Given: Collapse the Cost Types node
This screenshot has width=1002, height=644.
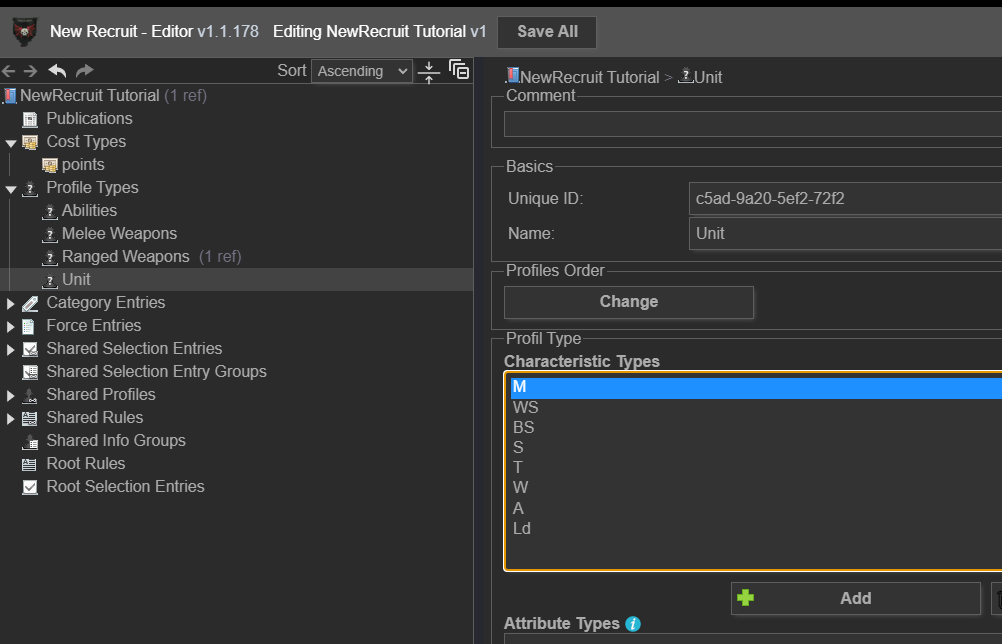Looking at the screenshot, I should (x=11, y=142).
